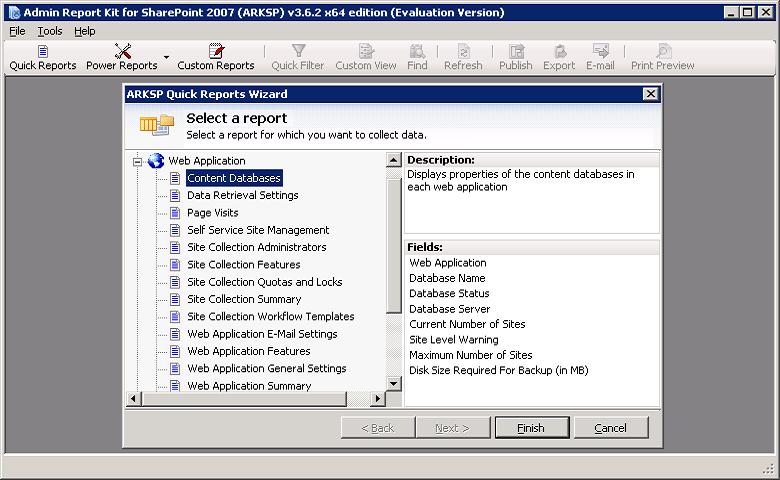Select Web Application Summary report
Viewport: 780px width, 480px height.
point(249,385)
